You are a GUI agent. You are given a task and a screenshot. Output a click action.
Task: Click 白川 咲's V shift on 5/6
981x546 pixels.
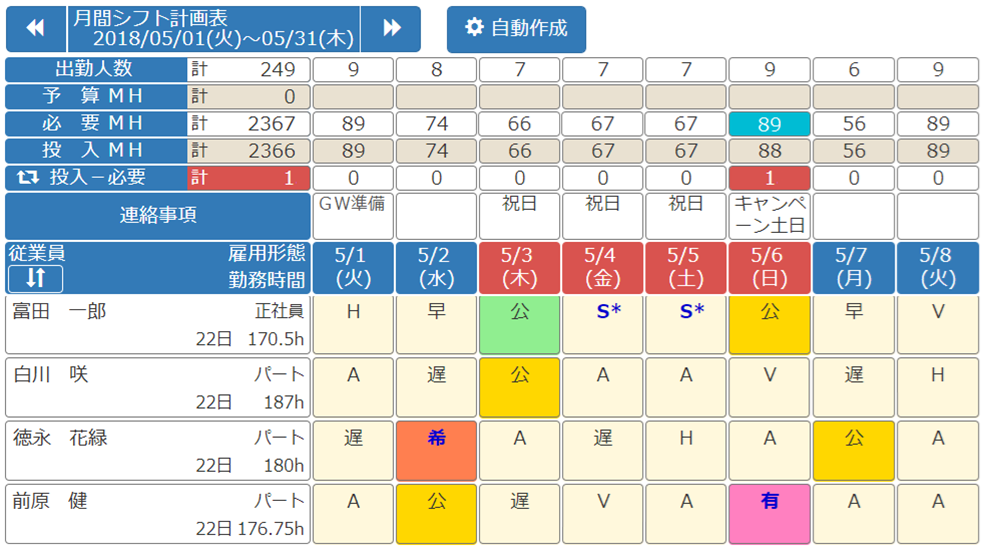770,388
